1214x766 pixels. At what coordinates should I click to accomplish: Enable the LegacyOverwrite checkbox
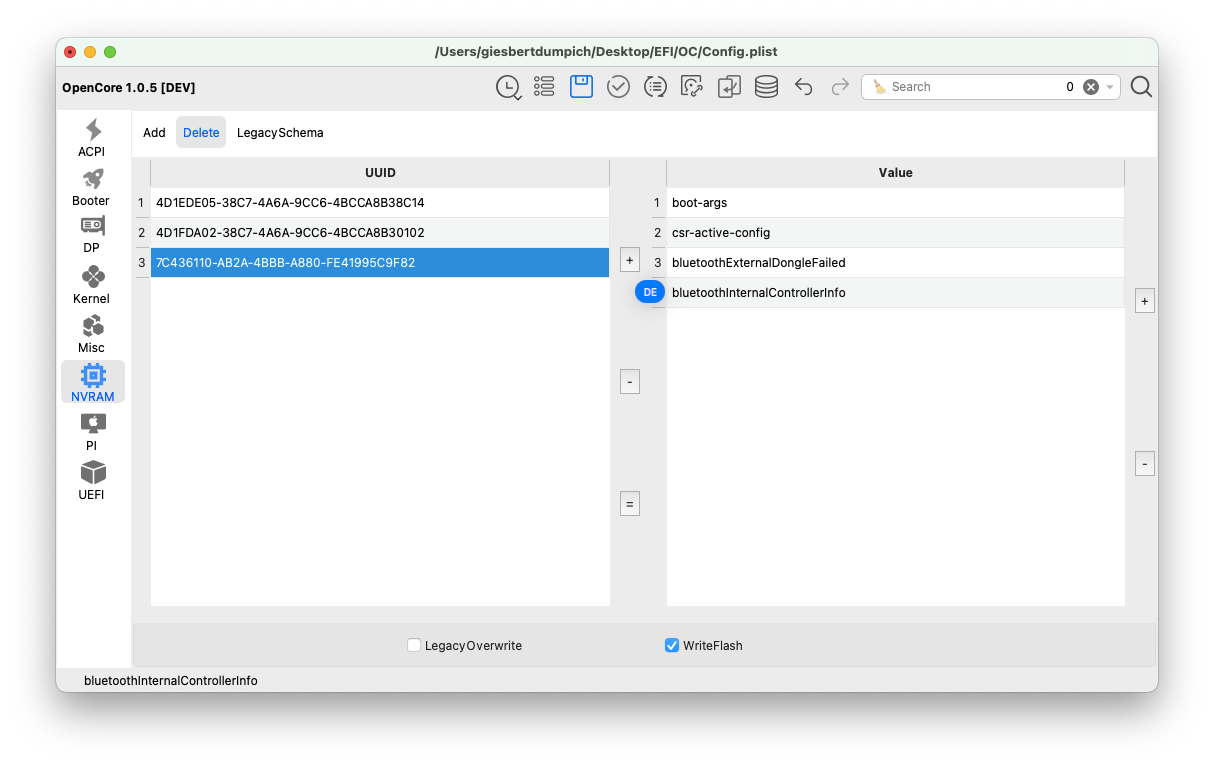pyautogui.click(x=414, y=645)
